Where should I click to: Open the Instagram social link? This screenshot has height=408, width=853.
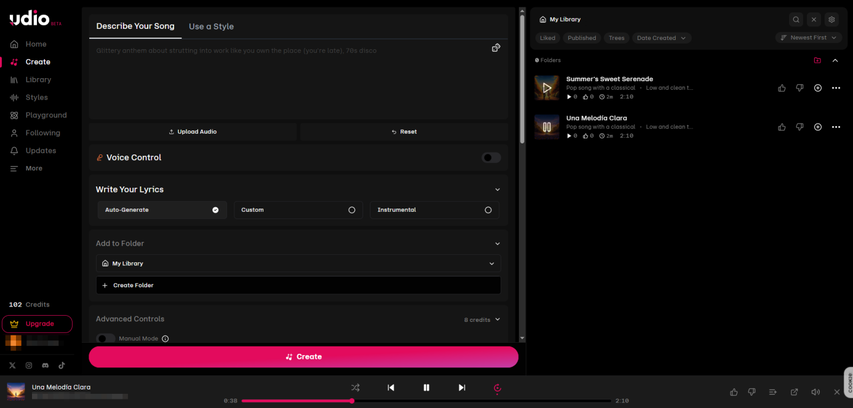pos(29,365)
